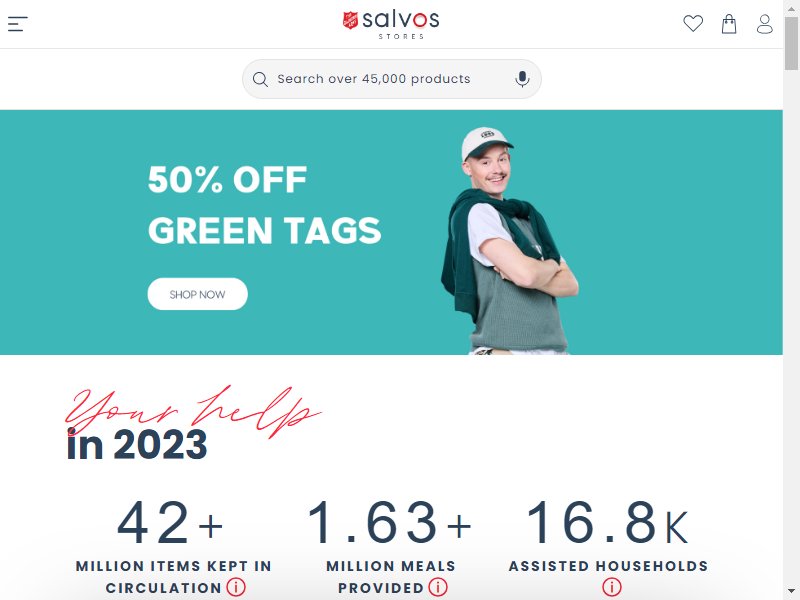Click the man in cap banner image
Screen dimensions: 800x600
coord(509,241)
